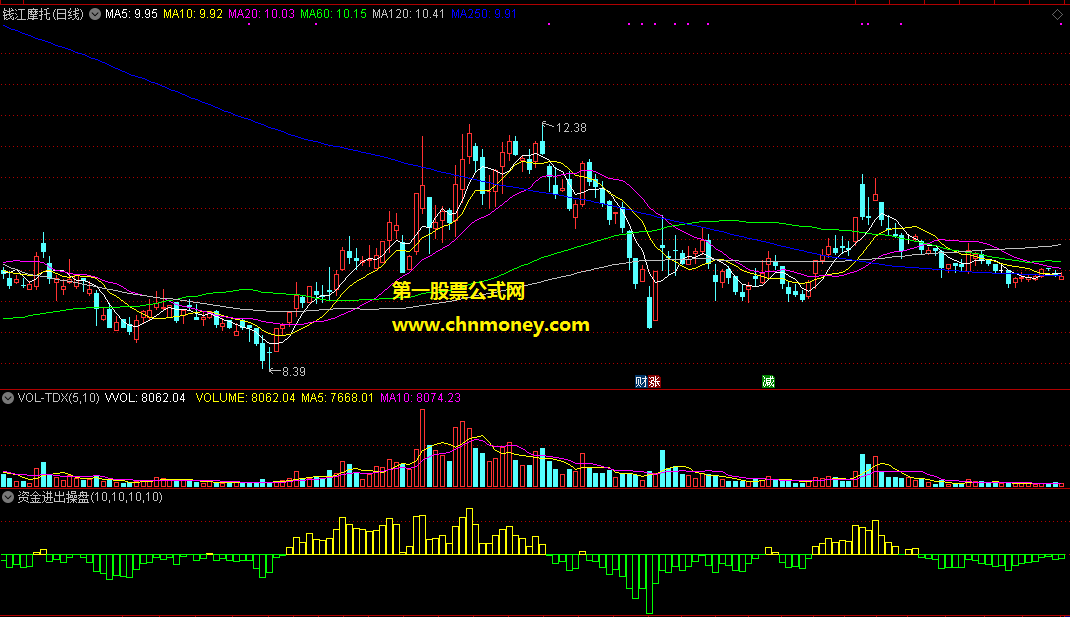Expand the 资金进出操盘 indicator dropdown arrow

[x=8, y=498]
